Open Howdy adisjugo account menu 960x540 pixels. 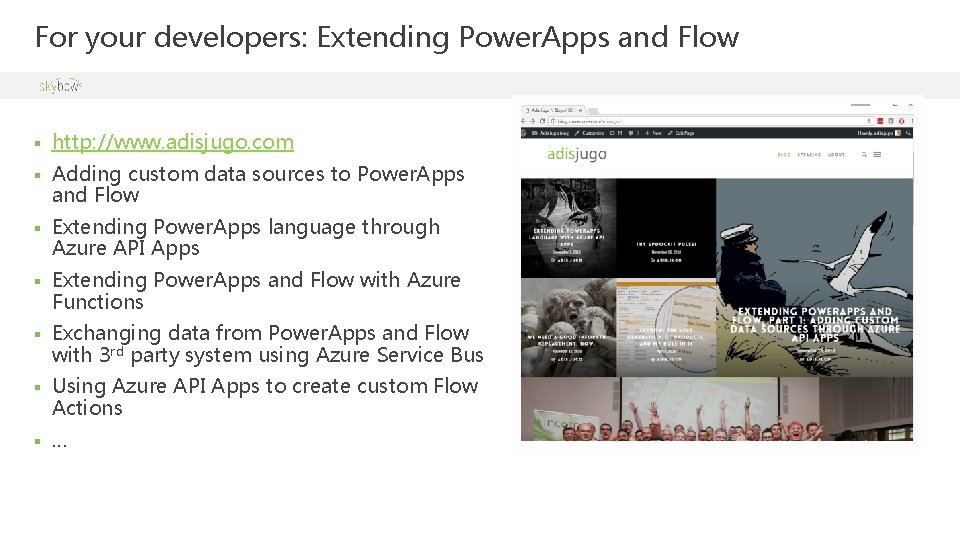[879, 133]
